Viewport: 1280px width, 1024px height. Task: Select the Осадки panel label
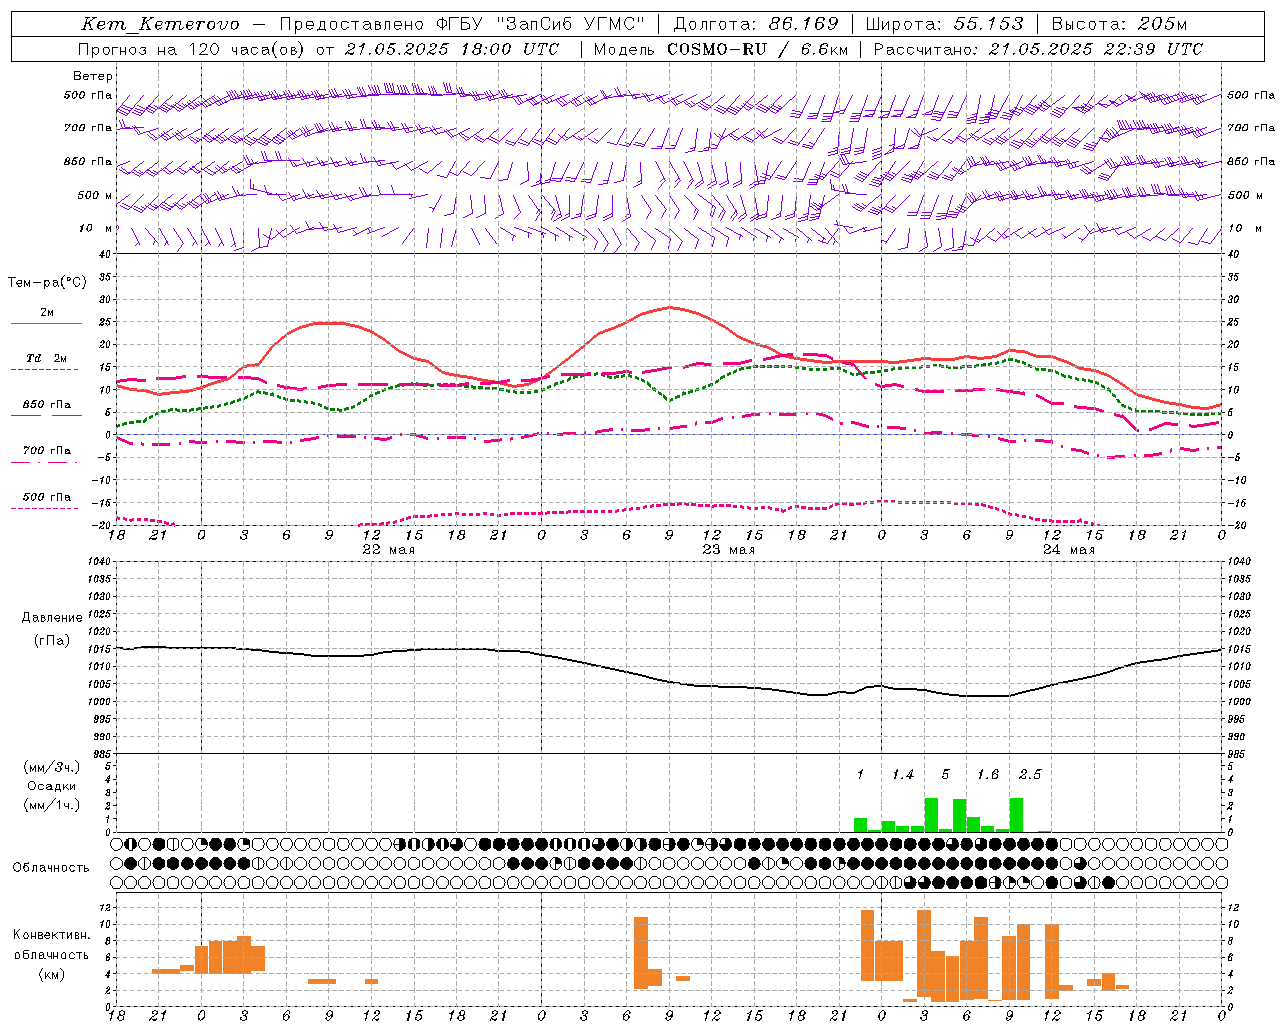coord(52,786)
